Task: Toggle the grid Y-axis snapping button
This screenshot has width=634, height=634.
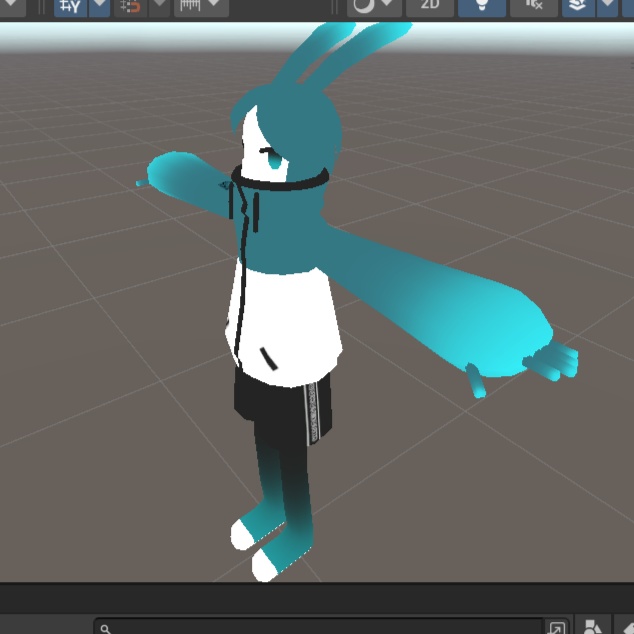Action: pos(70,7)
